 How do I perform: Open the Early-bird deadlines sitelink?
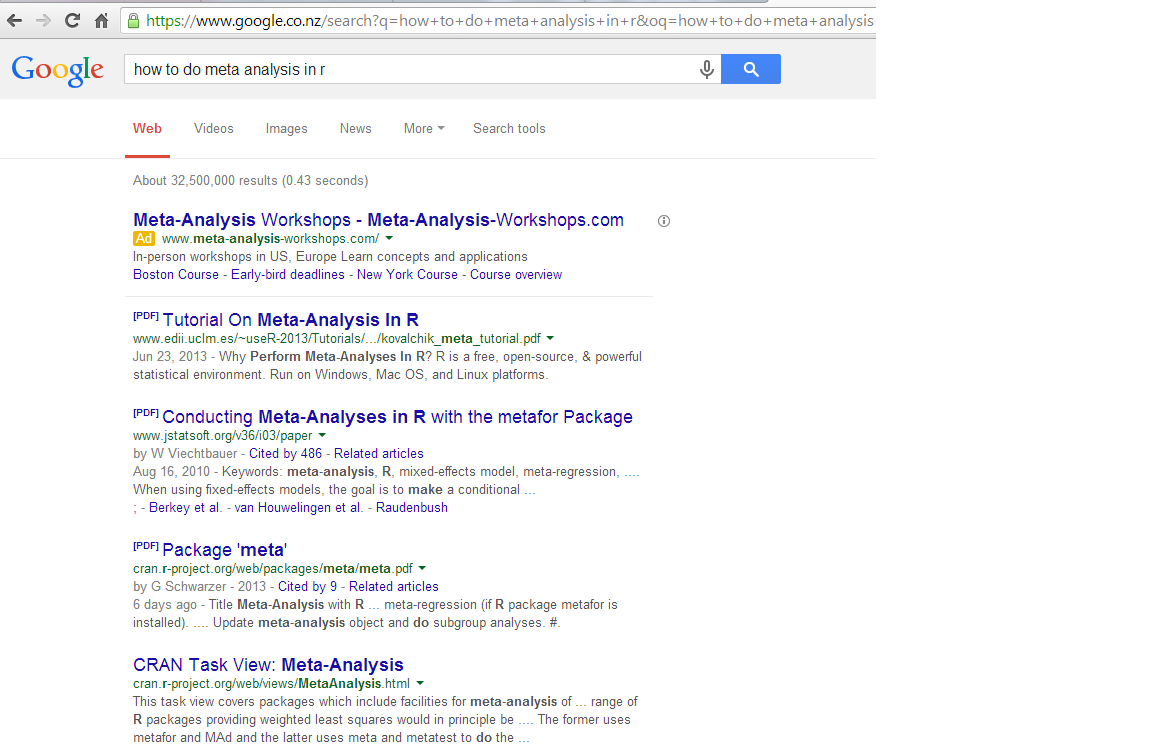tap(287, 274)
